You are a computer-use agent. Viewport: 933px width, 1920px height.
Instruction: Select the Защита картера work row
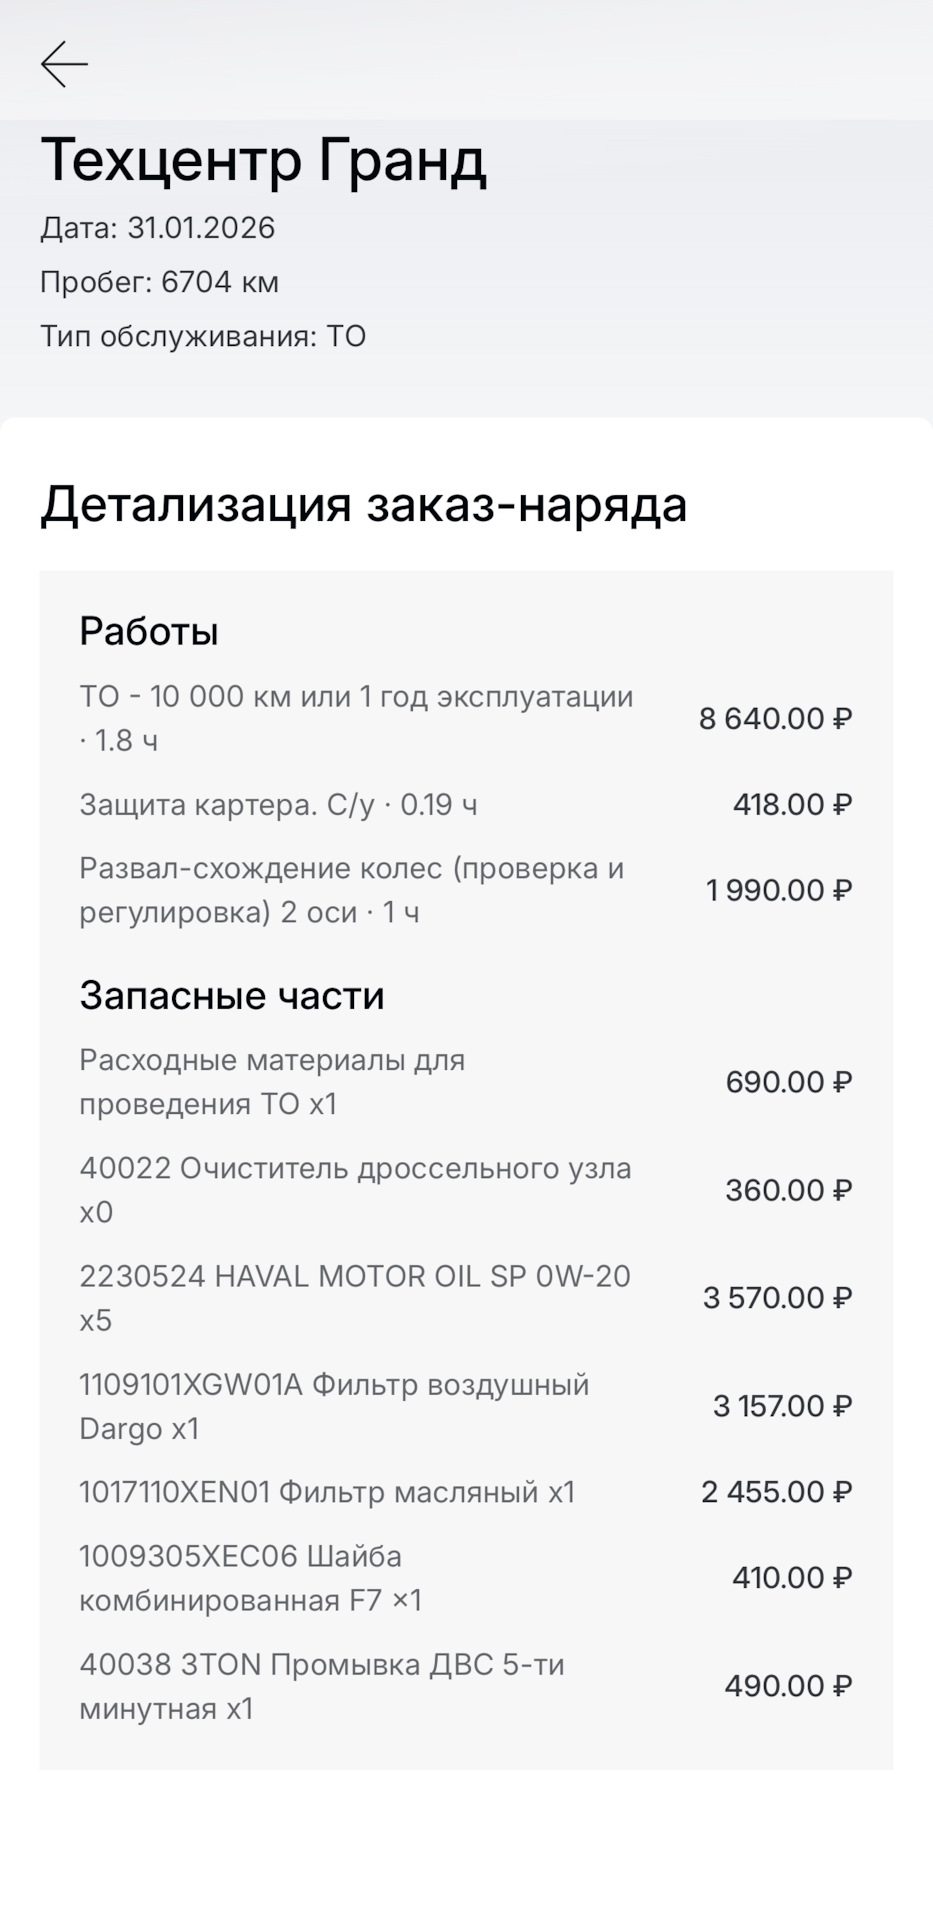click(x=278, y=804)
